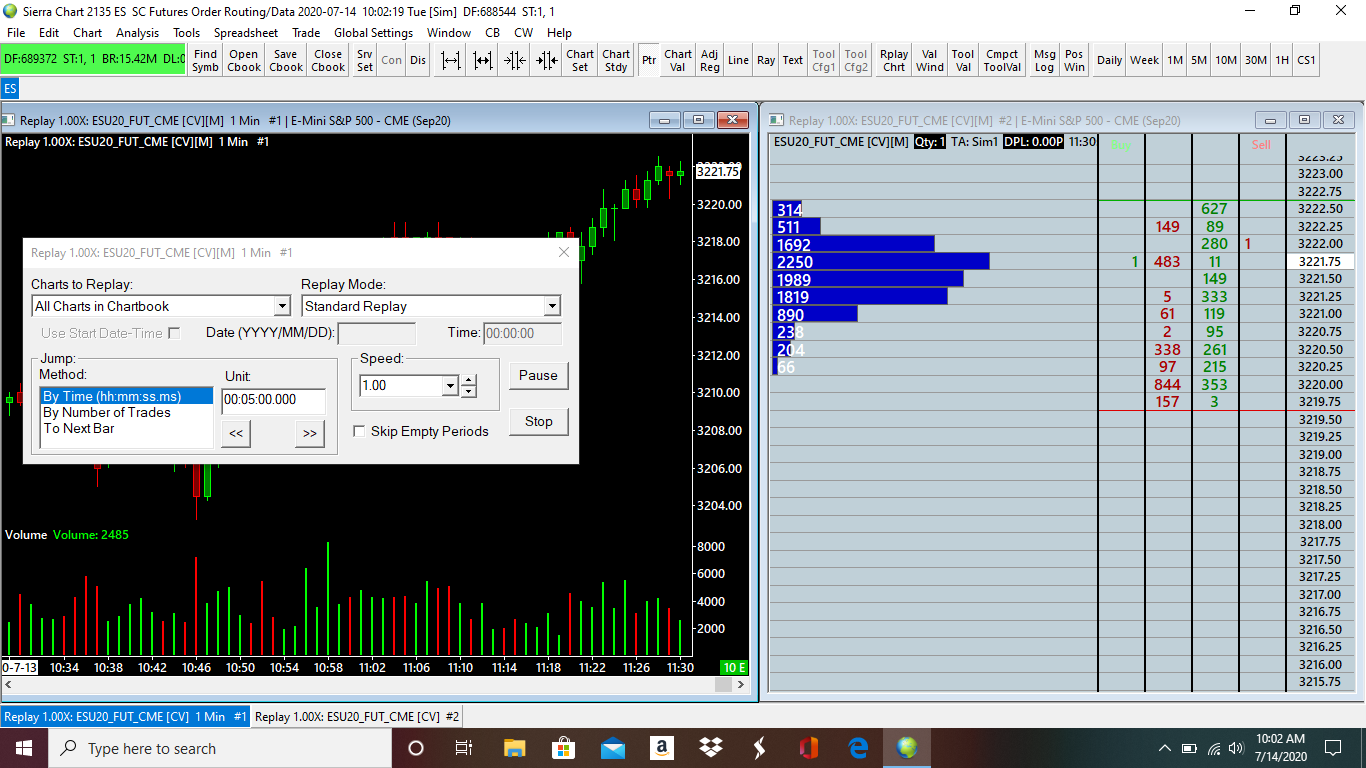Expand the Charts to Replay dropdown
Viewport: 1366px width, 768px height.
(x=281, y=306)
